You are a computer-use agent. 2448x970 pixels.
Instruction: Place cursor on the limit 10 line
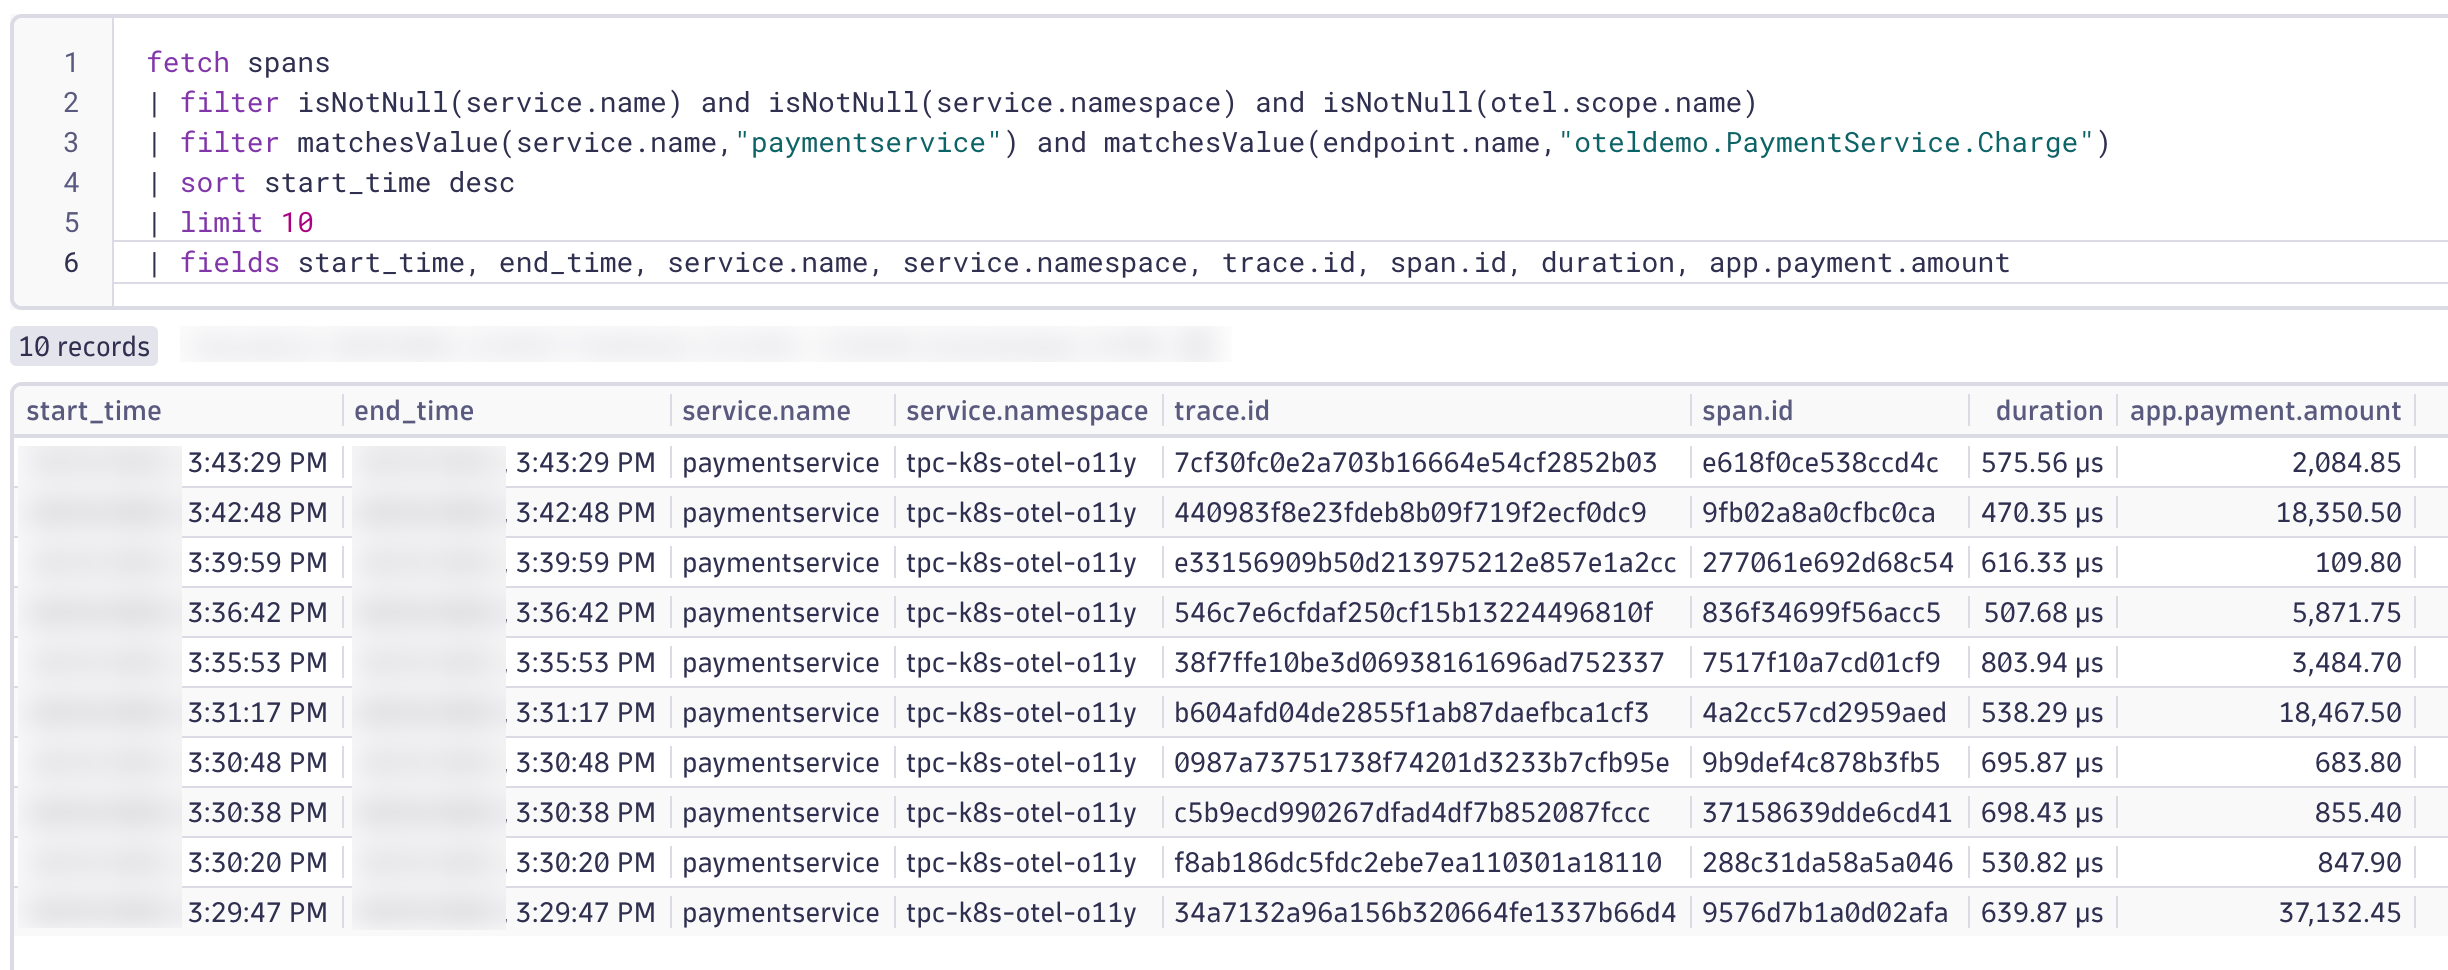pos(246,222)
